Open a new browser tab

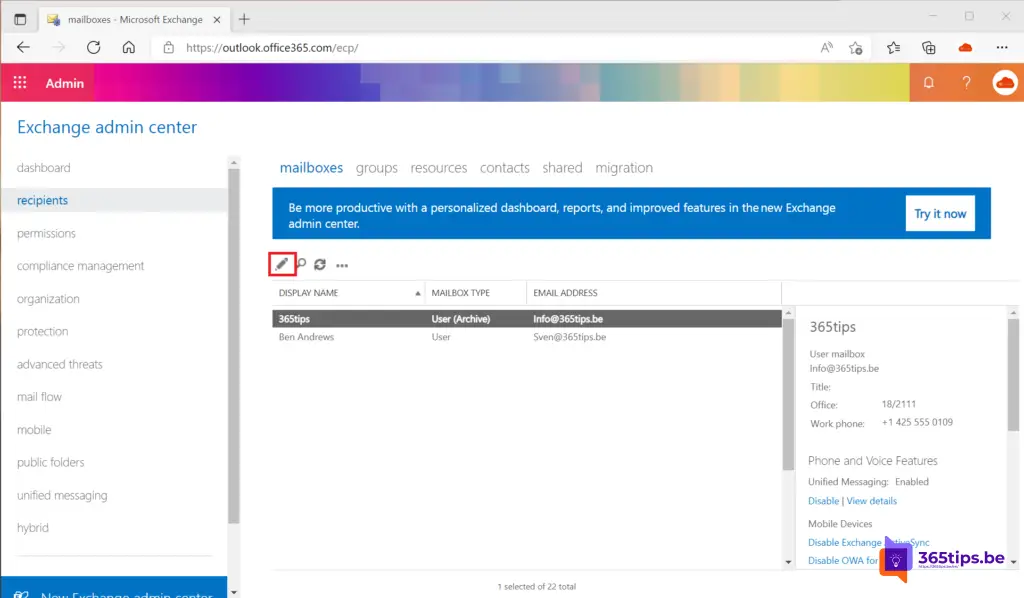[x=244, y=19]
